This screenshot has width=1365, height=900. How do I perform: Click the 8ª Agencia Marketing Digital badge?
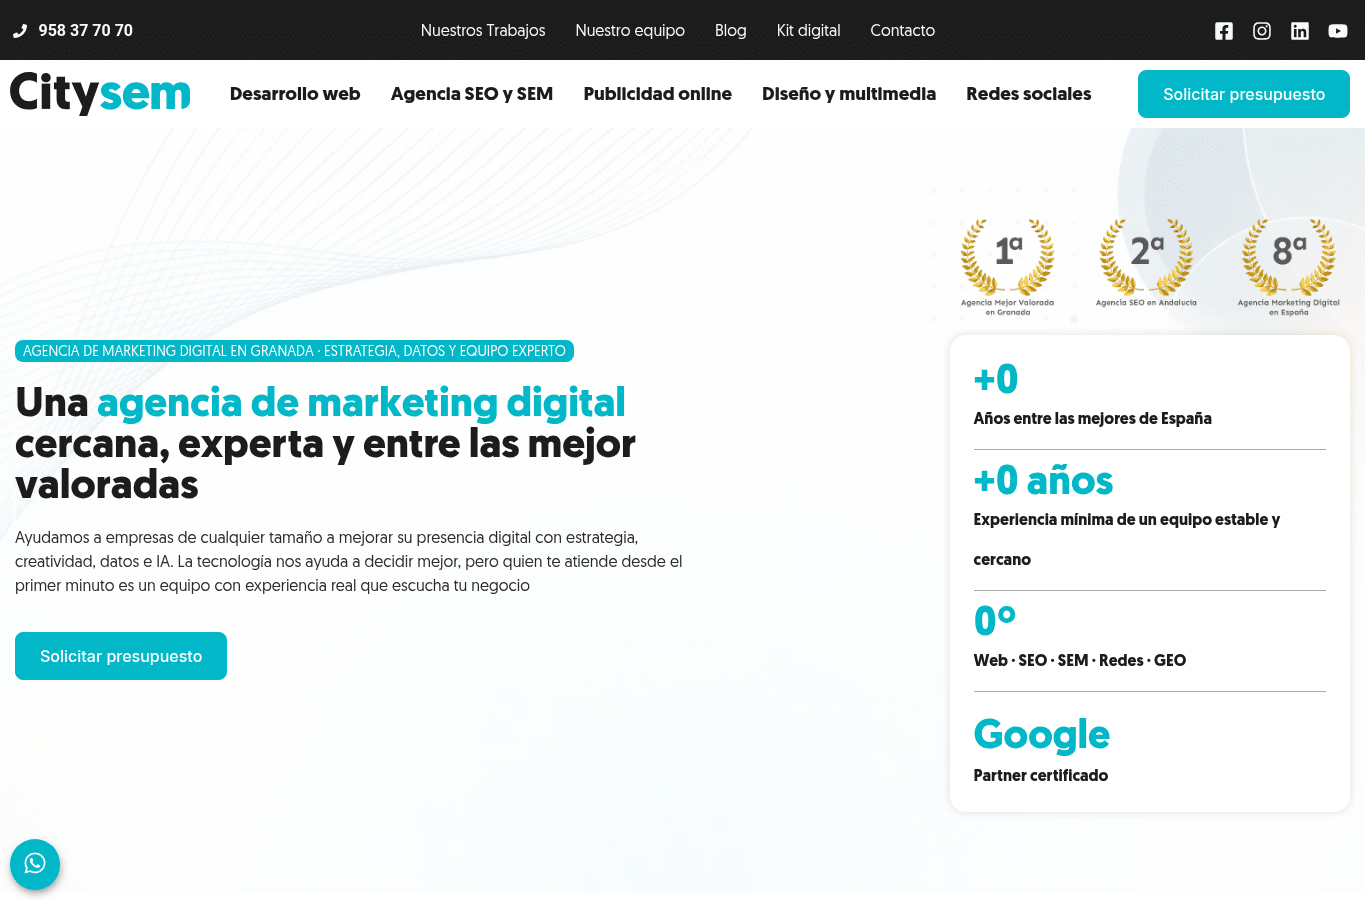point(1289,267)
